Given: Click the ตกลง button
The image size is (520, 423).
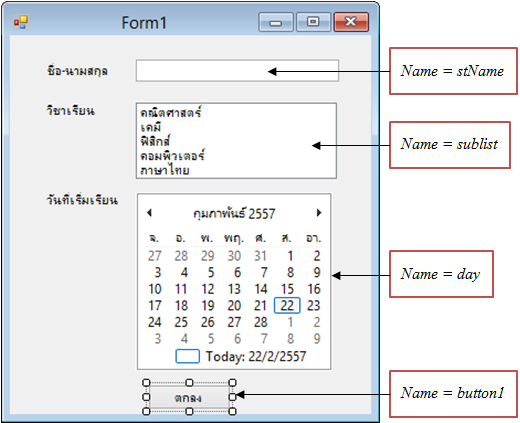Looking at the screenshot, I should pos(189,397).
